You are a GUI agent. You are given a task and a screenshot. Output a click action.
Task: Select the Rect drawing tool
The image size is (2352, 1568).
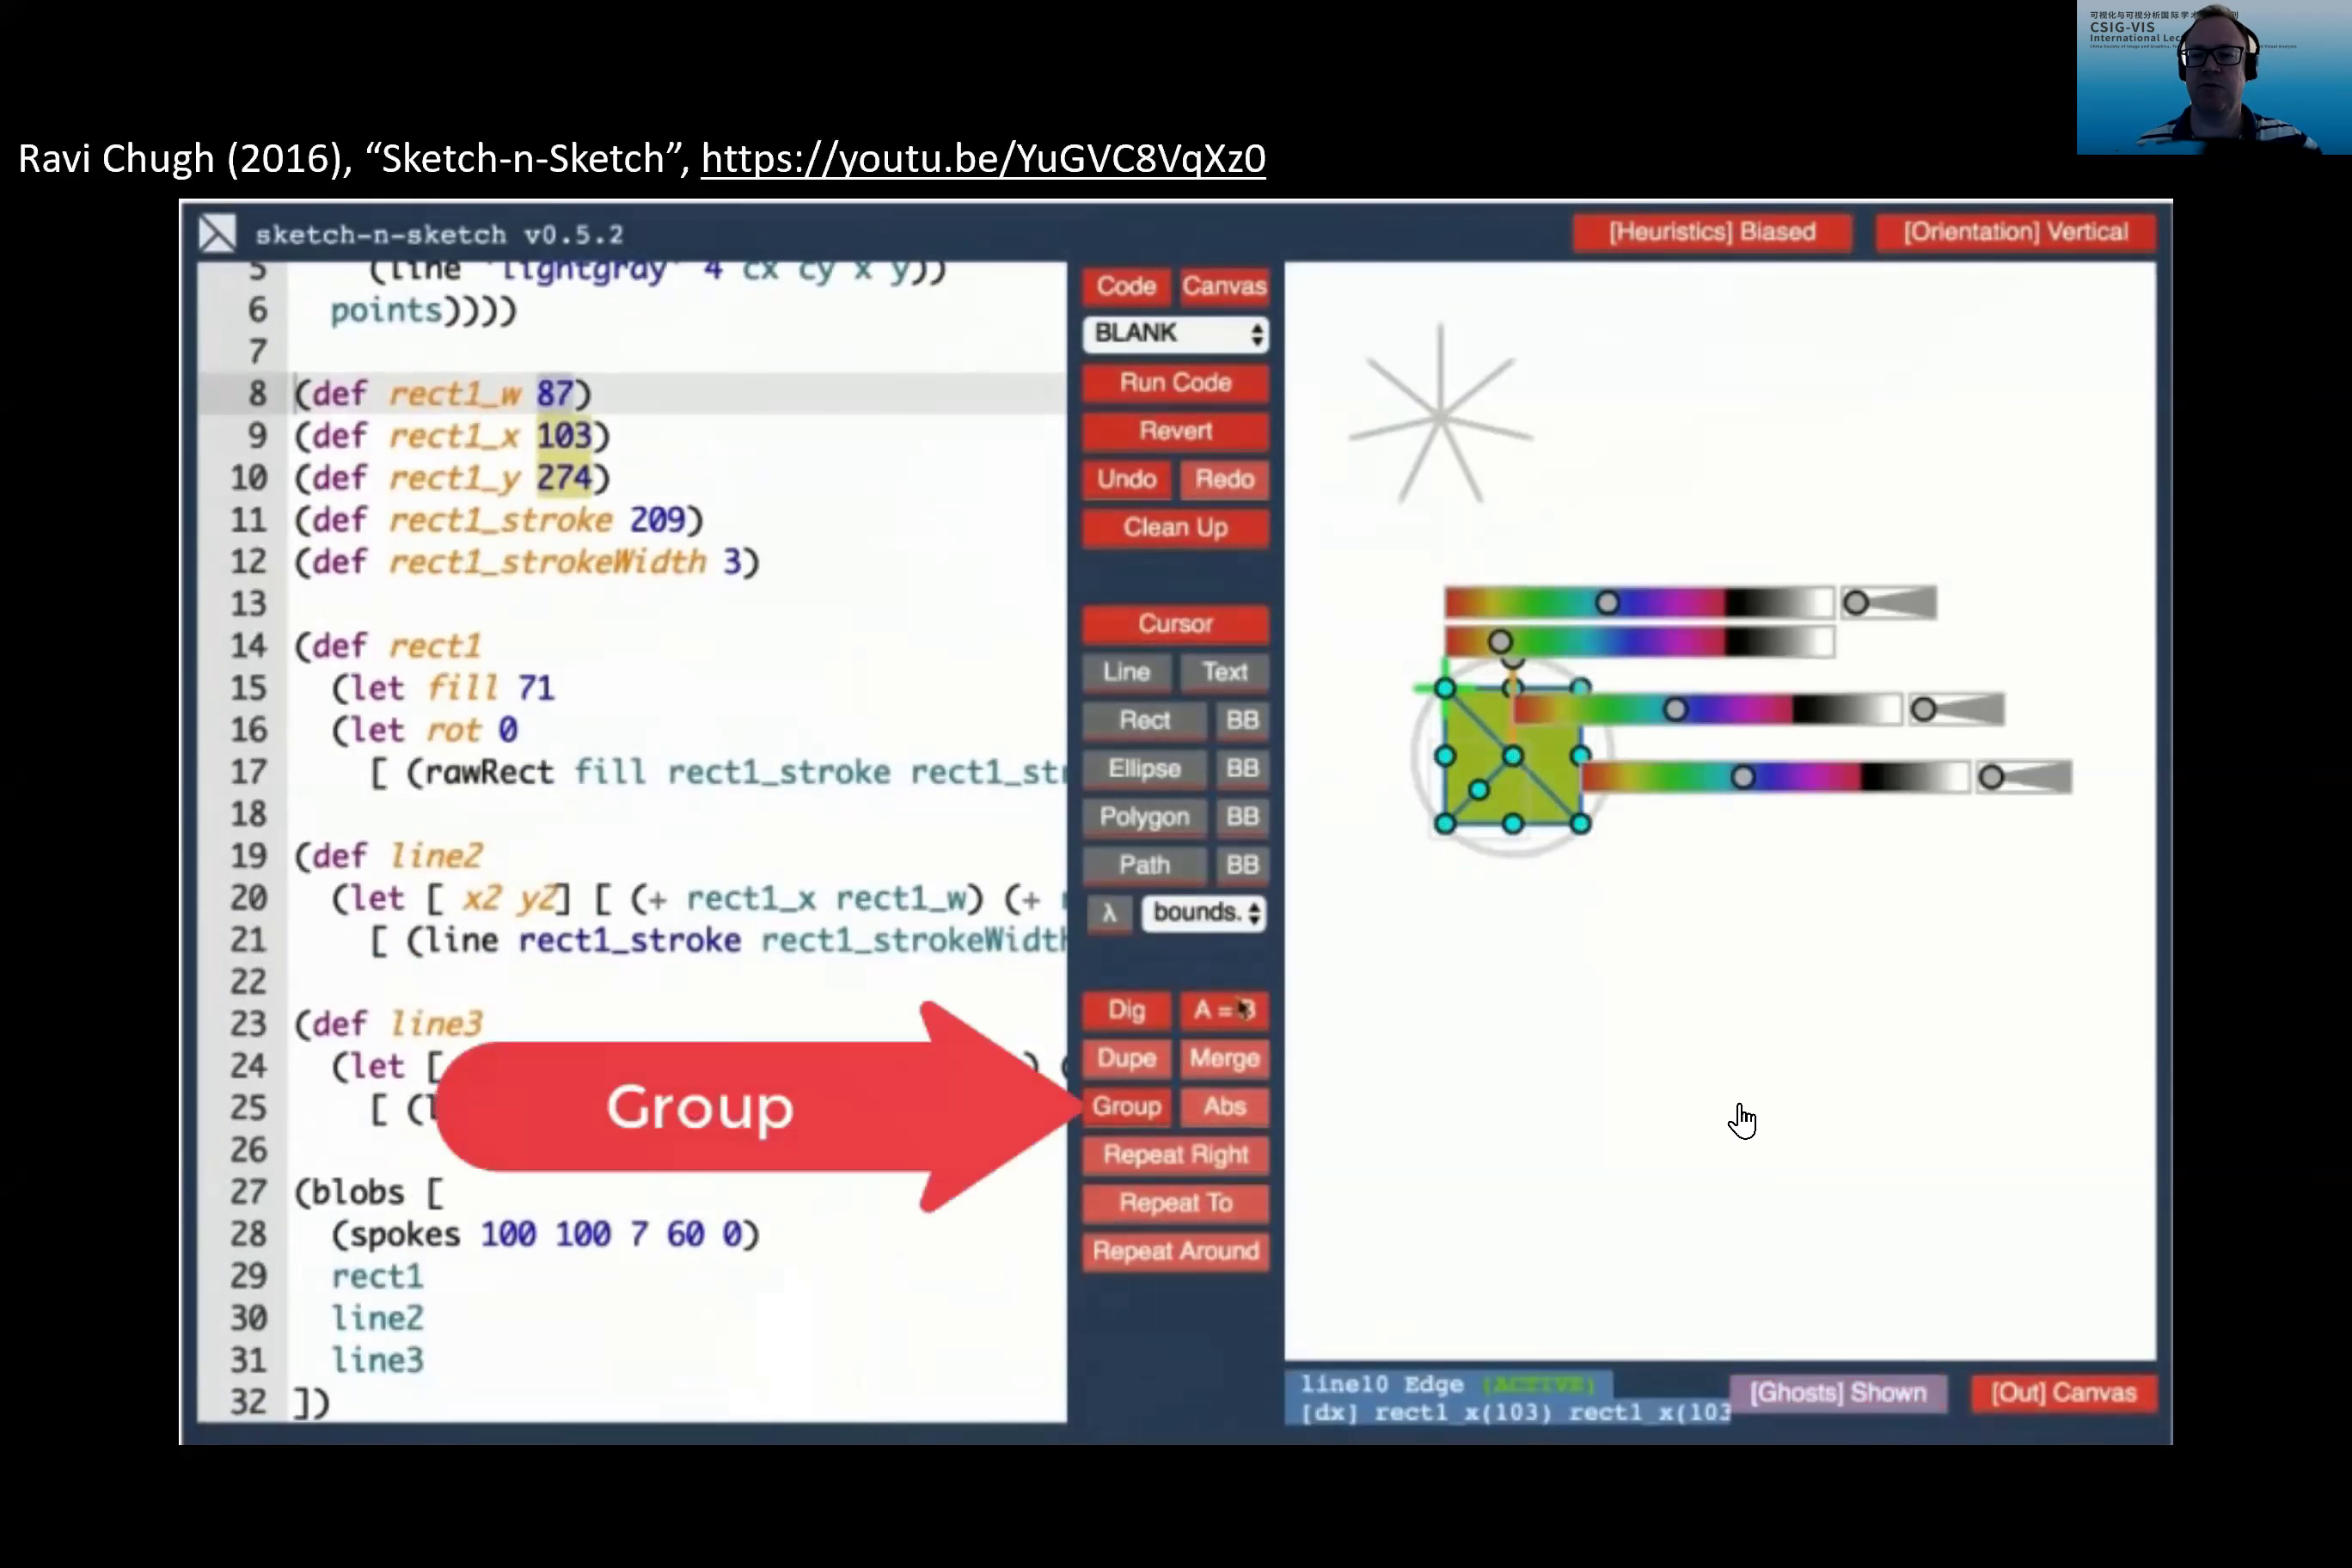1144,720
